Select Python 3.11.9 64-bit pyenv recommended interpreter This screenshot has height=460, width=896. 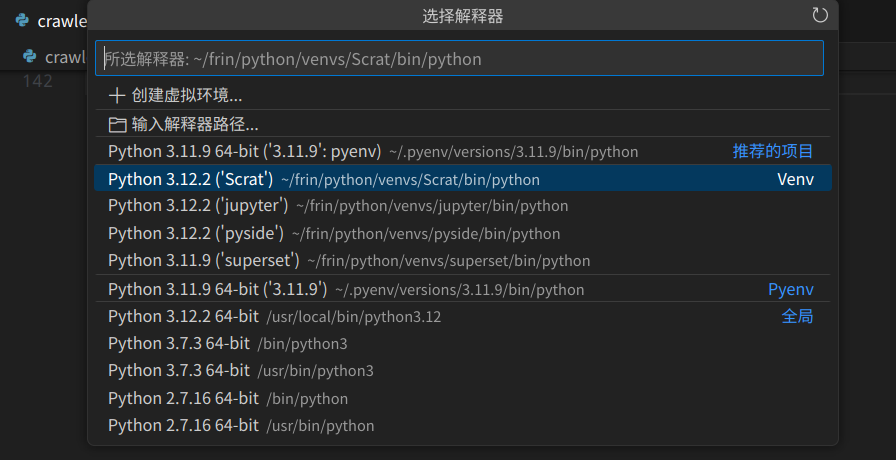(x=463, y=151)
